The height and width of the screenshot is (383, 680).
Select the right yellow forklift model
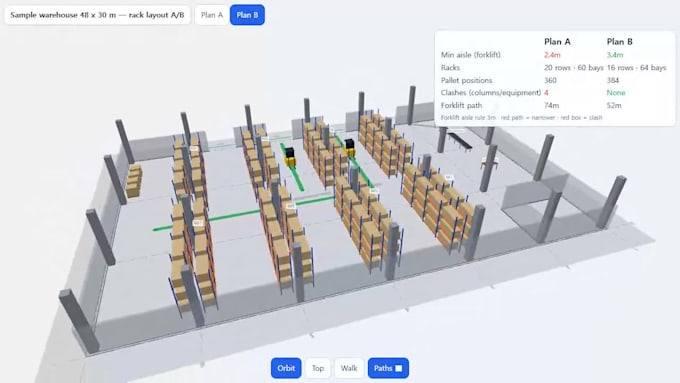click(350, 148)
